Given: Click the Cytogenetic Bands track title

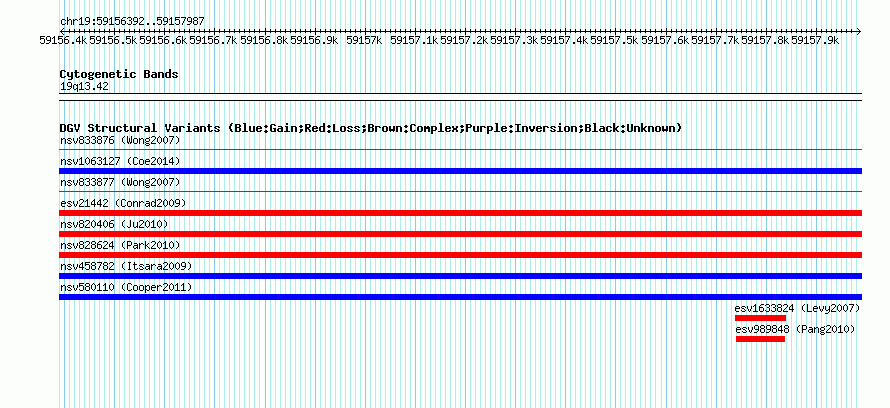Looking at the screenshot, I should 119,74.
